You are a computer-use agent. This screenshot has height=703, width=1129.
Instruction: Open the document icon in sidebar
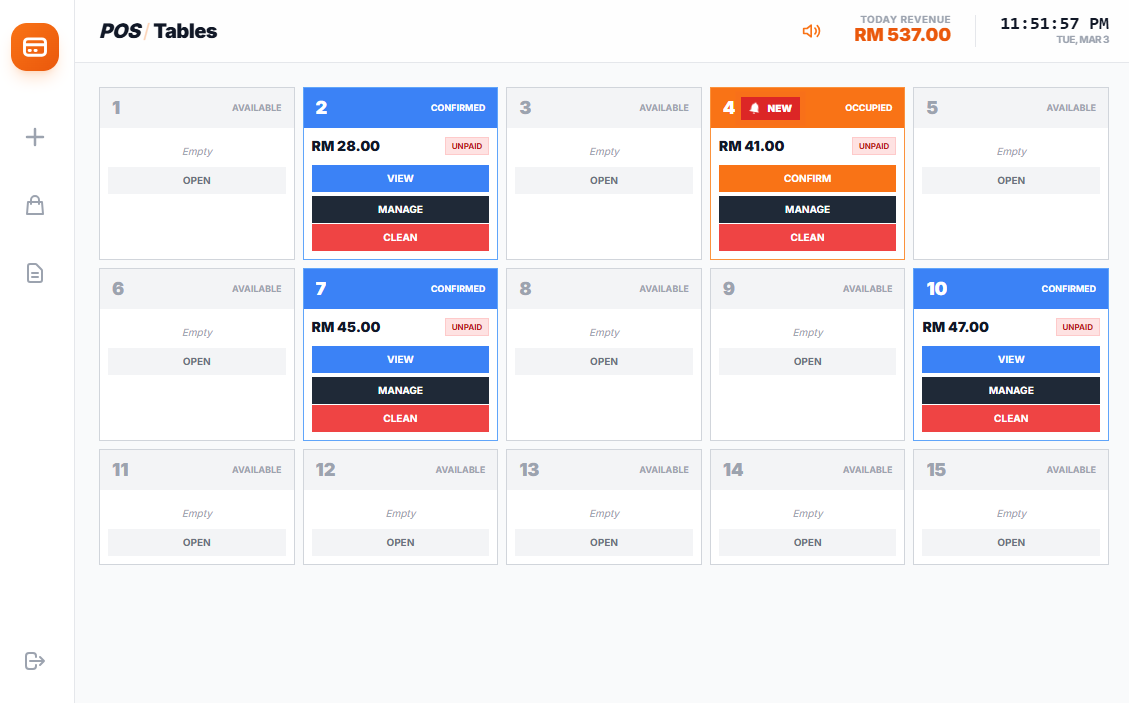35,273
